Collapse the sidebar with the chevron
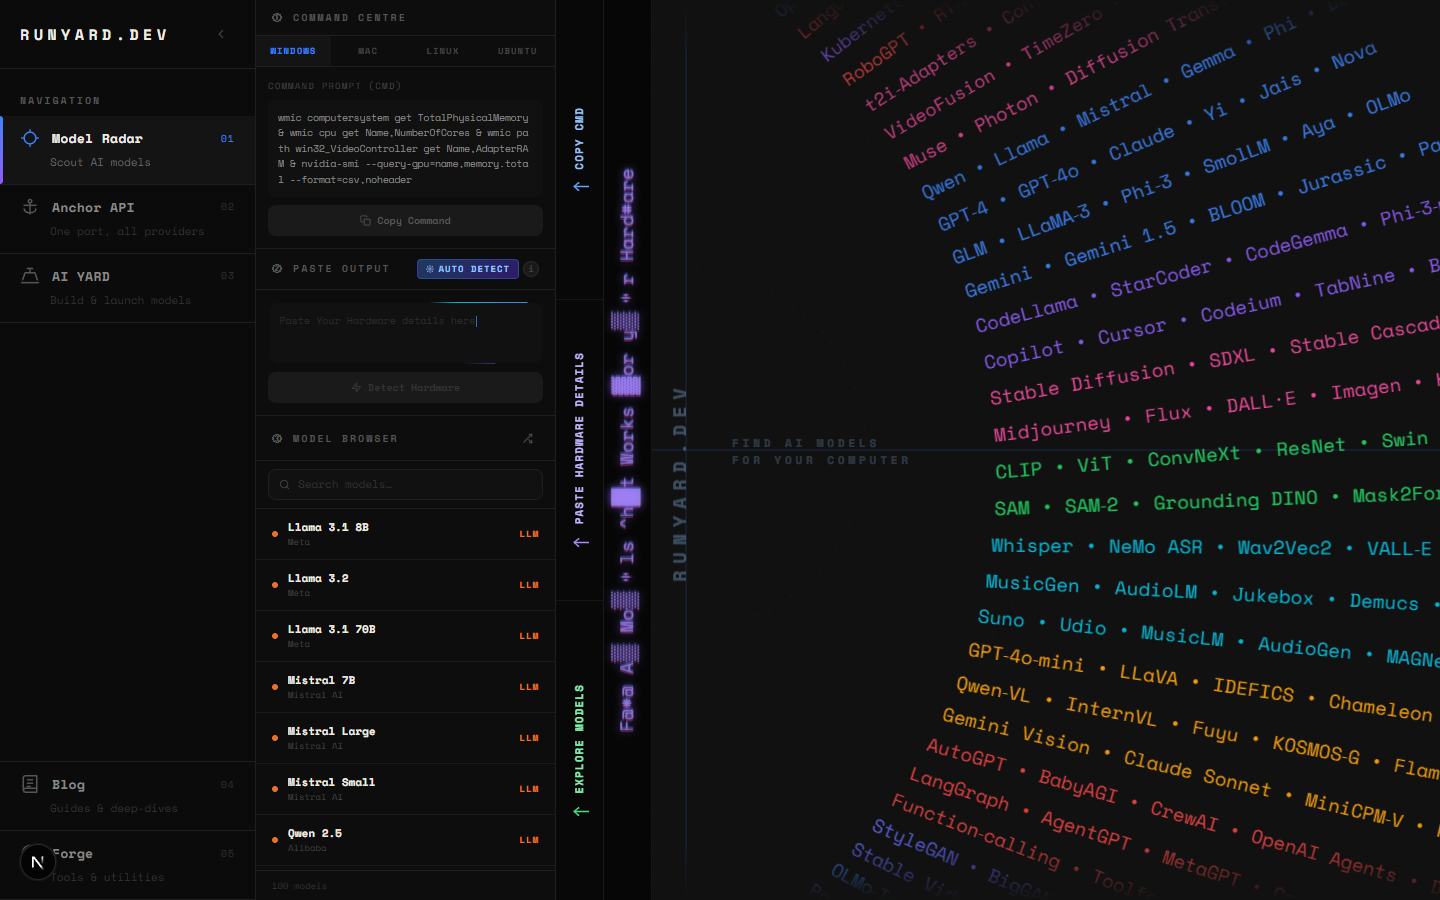Image resolution: width=1440 pixels, height=900 pixels. [x=221, y=33]
